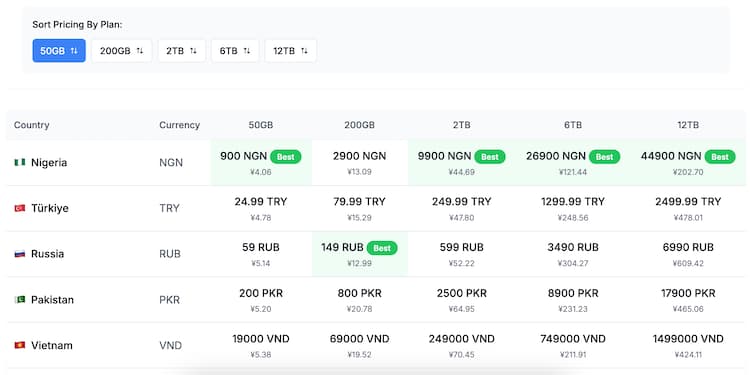Click the Pakistan flag icon

20,300
